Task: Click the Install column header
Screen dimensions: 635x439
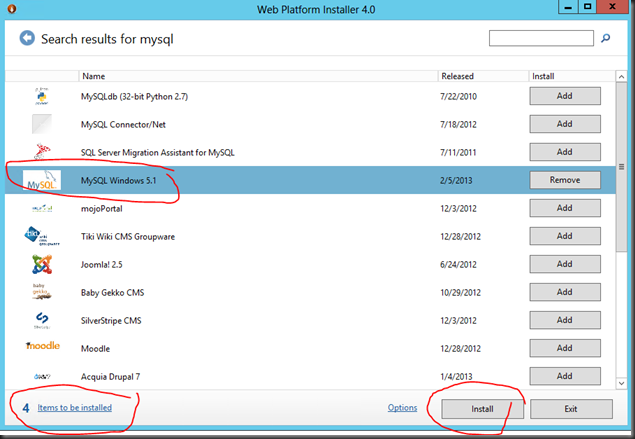Action: pyautogui.click(x=571, y=76)
